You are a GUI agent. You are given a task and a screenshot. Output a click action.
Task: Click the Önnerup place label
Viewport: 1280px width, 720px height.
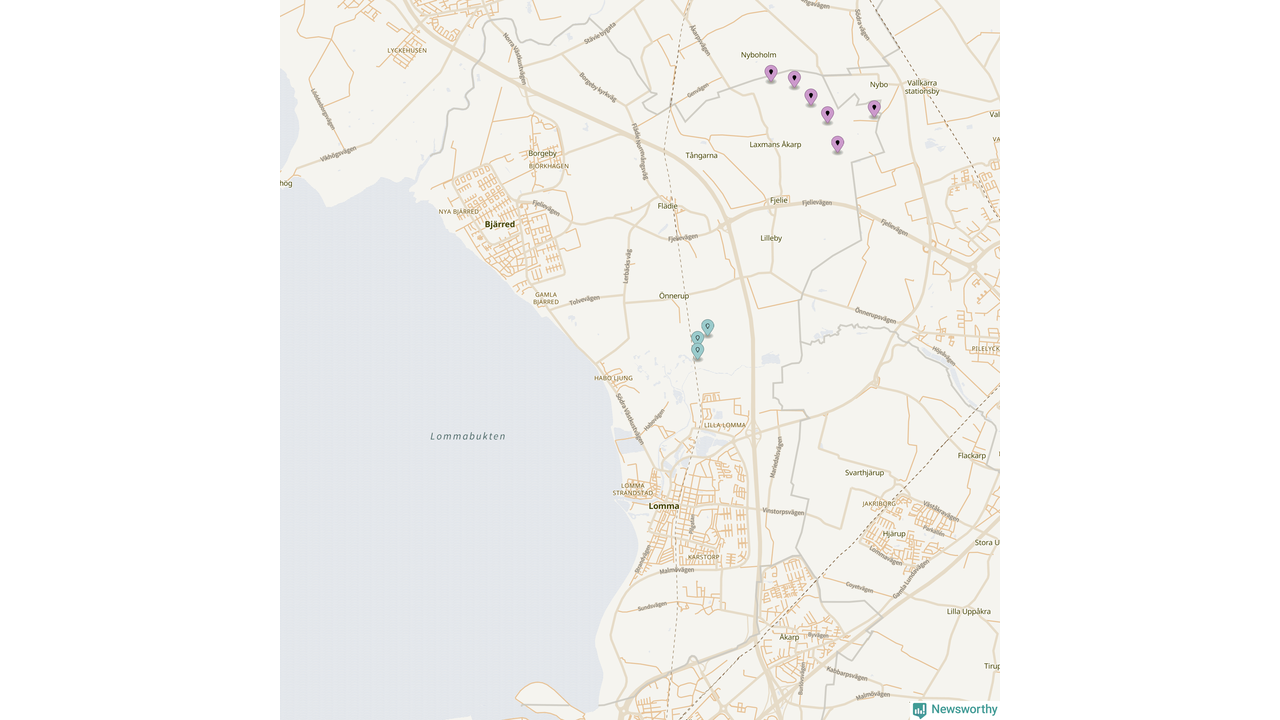click(x=674, y=296)
